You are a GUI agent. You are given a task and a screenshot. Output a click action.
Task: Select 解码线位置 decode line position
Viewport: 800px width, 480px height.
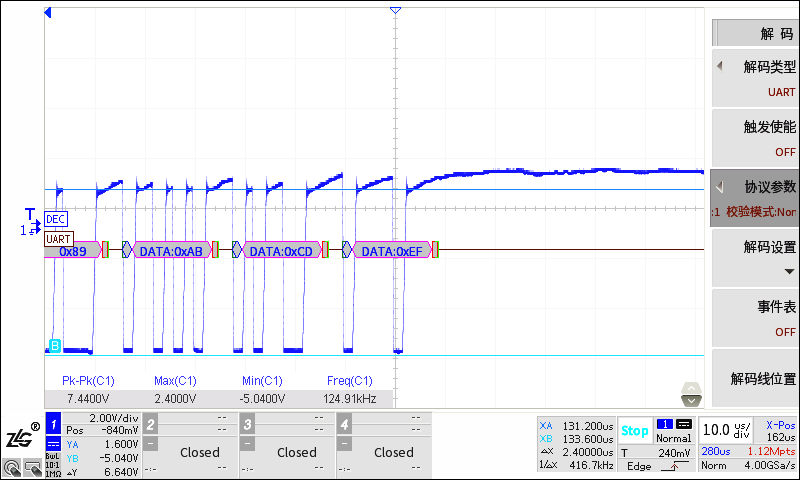pos(755,378)
